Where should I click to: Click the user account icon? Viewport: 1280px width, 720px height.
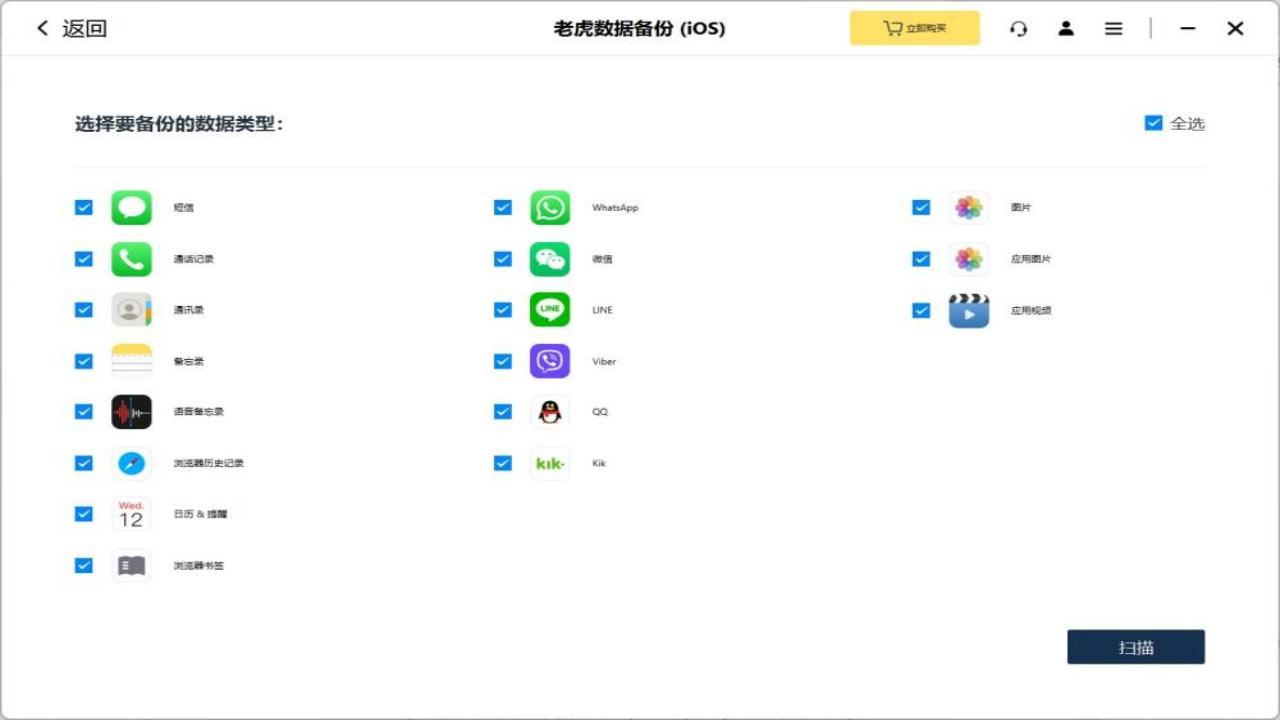(x=1066, y=28)
